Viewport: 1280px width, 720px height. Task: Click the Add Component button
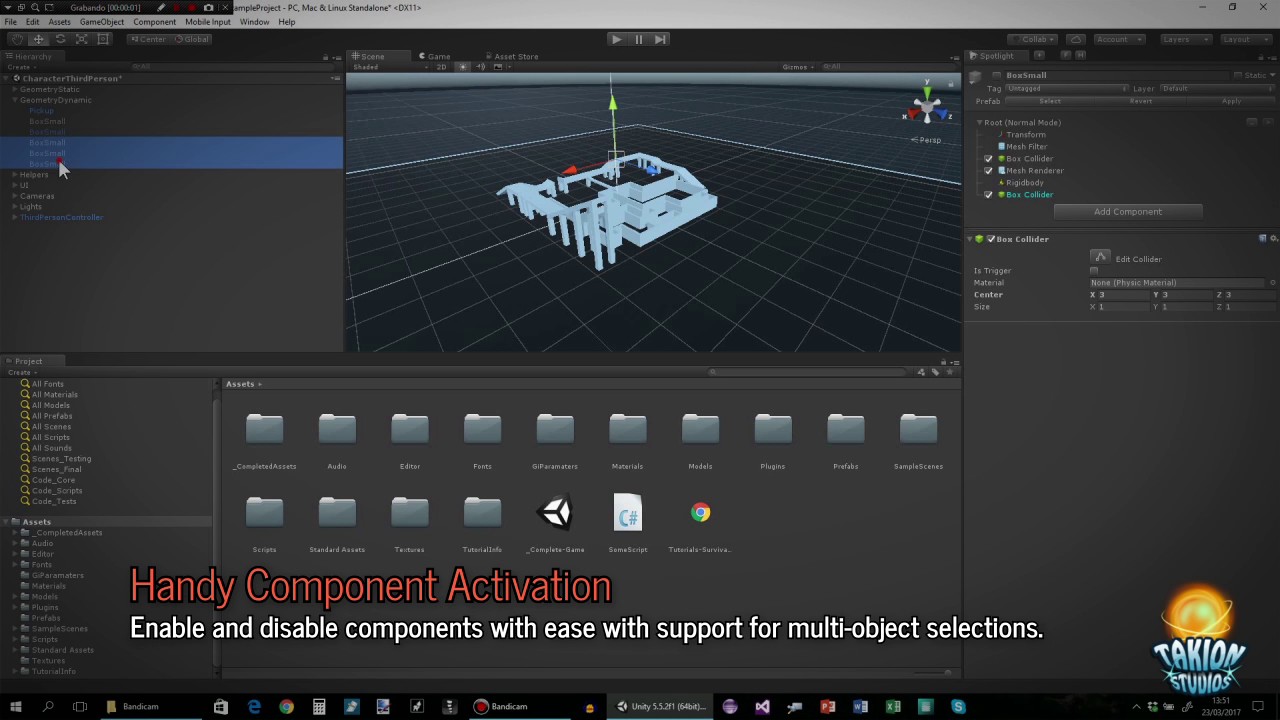pyautogui.click(x=1128, y=211)
